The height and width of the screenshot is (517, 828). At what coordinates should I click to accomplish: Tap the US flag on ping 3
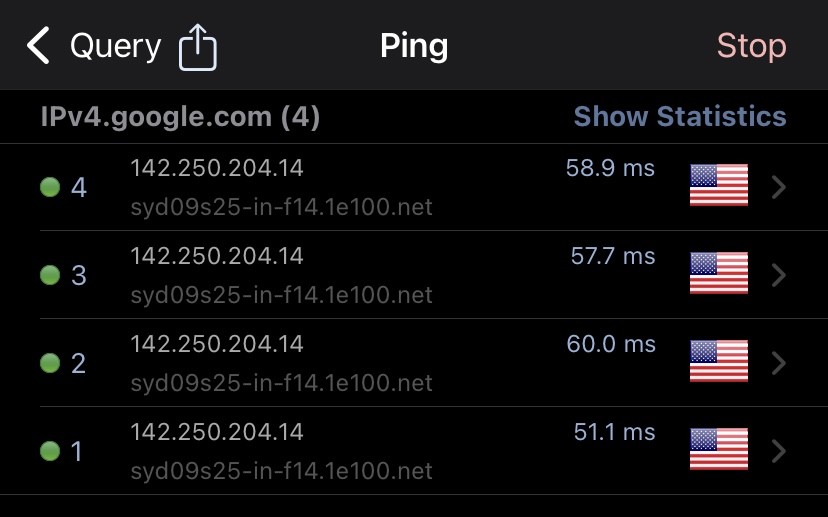tap(719, 274)
